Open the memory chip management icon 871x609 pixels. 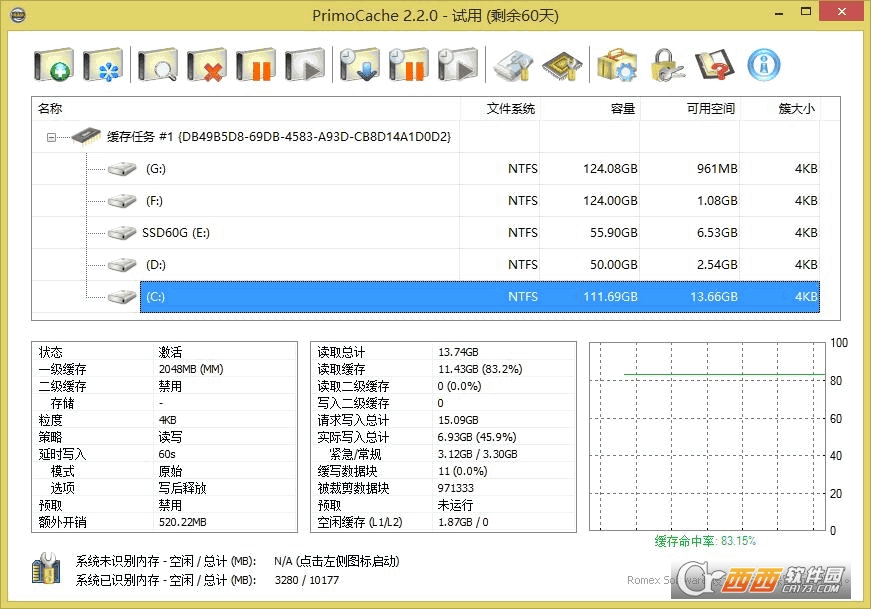tap(562, 65)
